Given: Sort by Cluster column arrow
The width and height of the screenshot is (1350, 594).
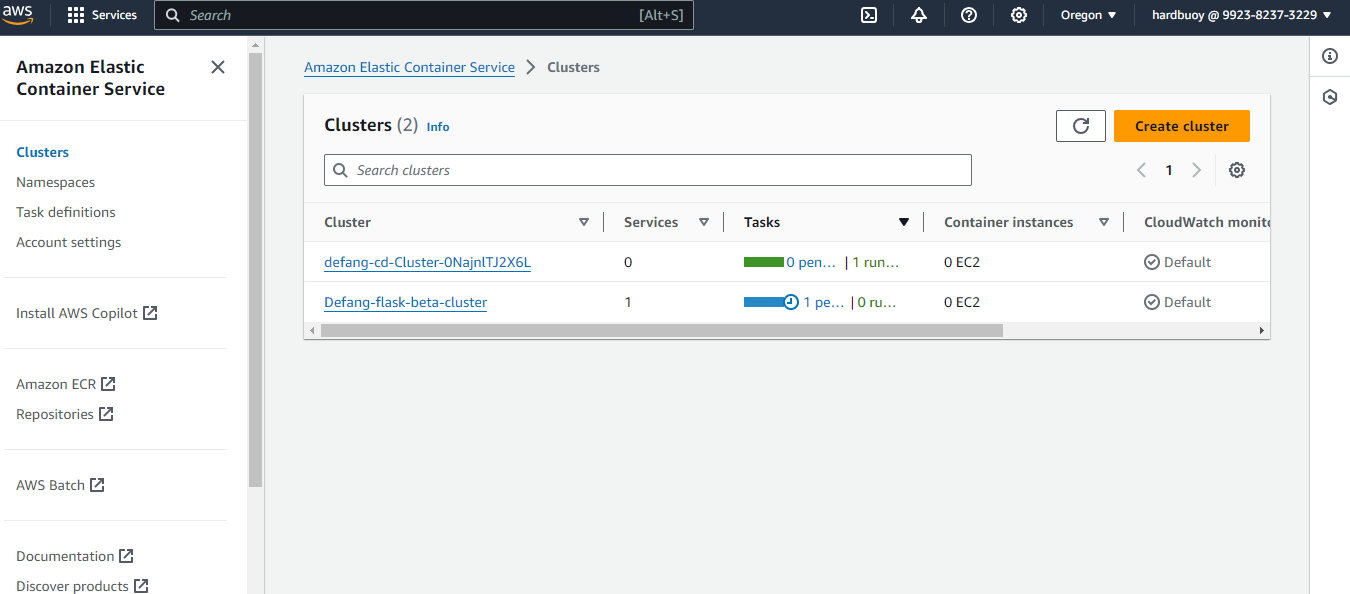Looking at the screenshot, I should 584,222.
